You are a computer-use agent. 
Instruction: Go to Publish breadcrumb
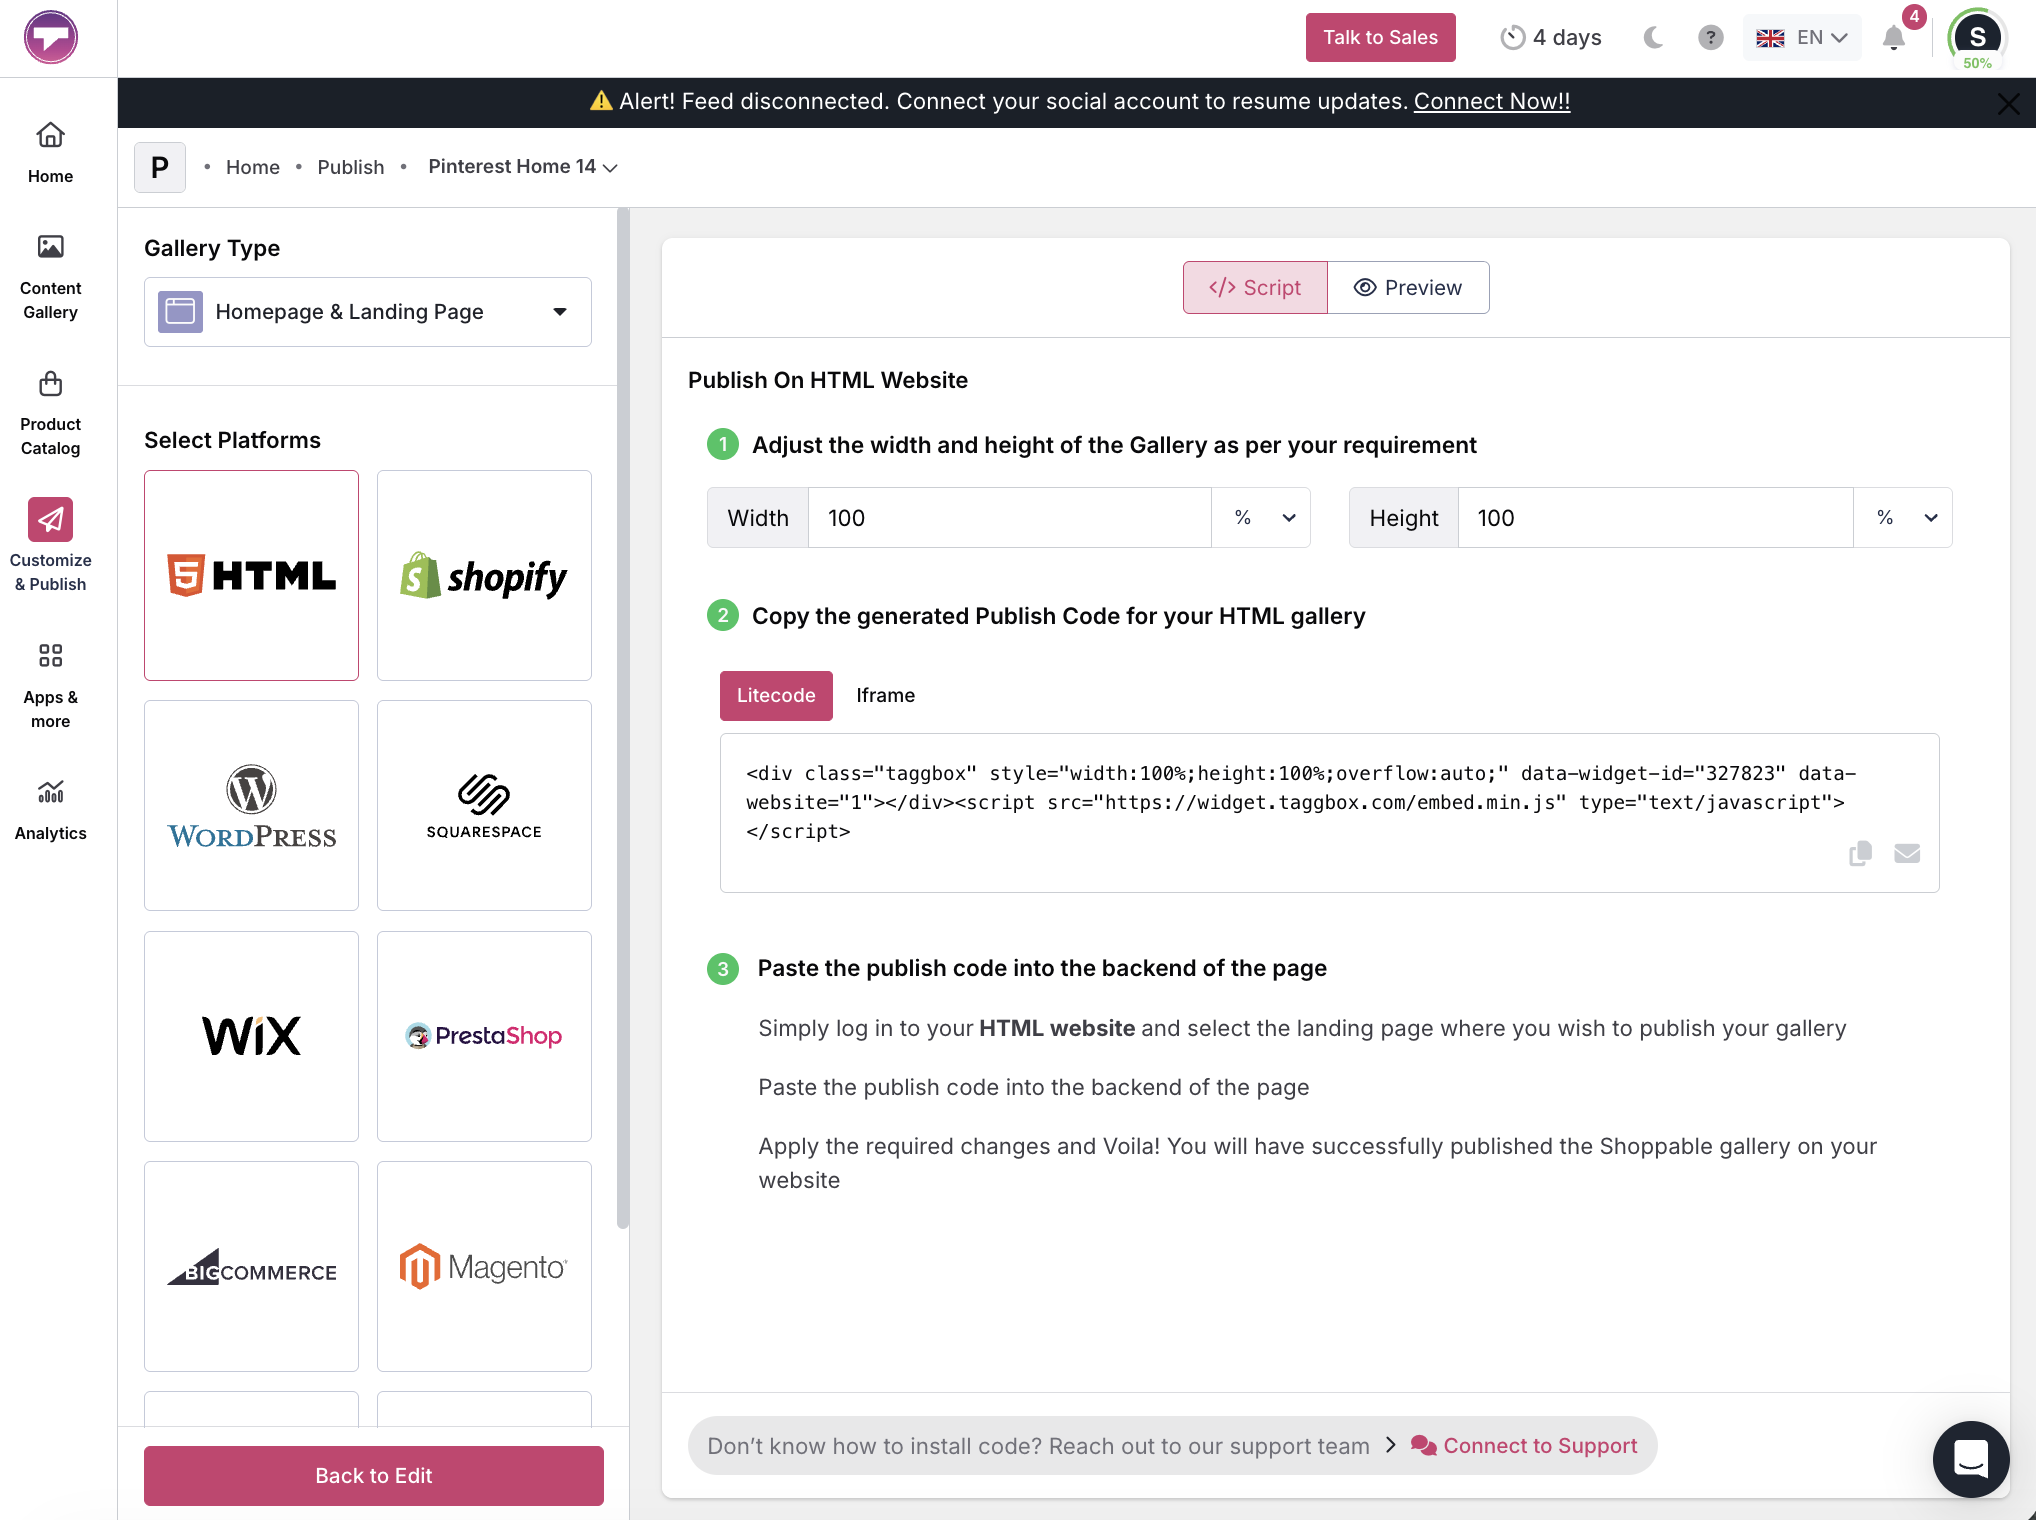pyautogui.click(x=351, y=167)
